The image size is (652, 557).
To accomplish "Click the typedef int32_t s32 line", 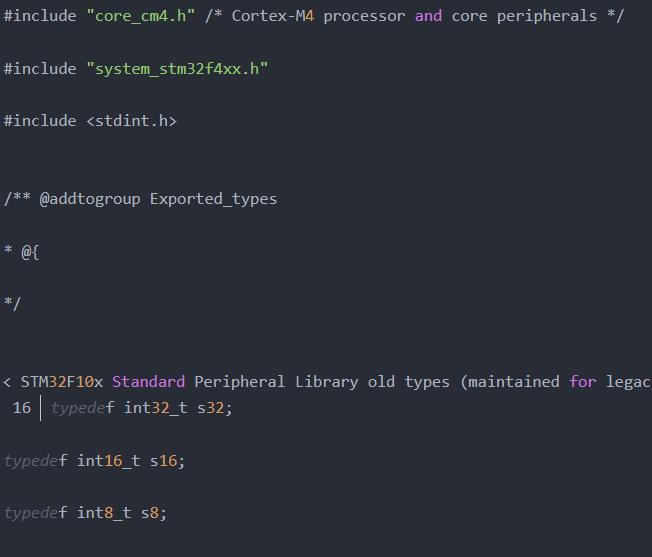I will 142,408.
